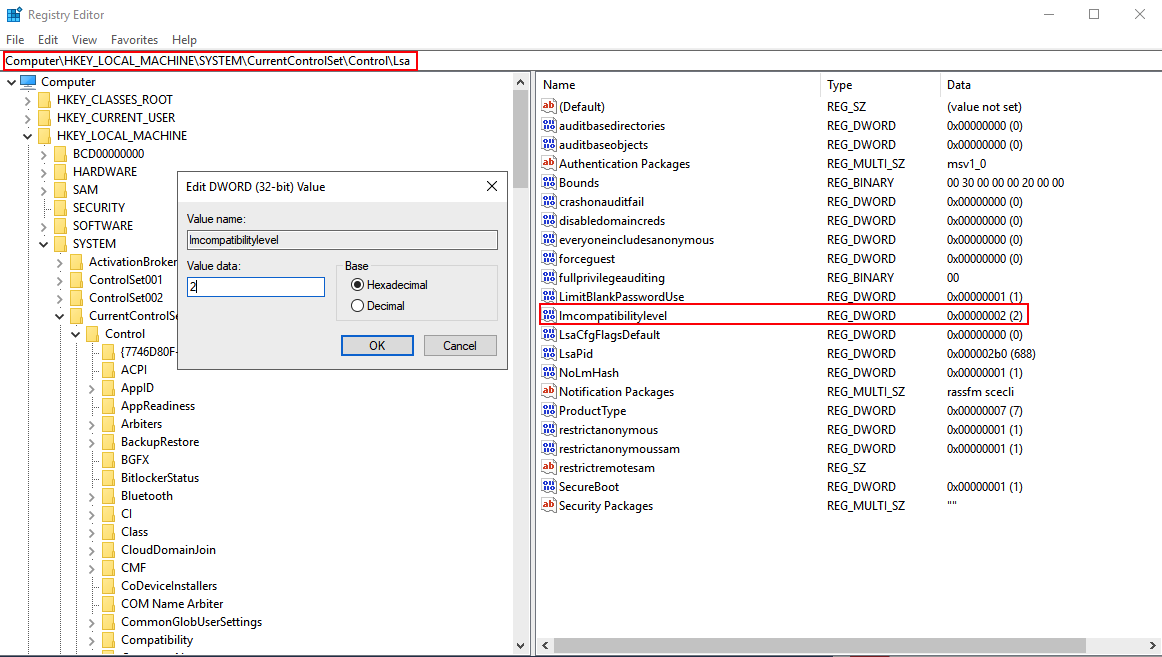Open the Help menu
This screenshot has height=657, width=1162.
click(185, 40)
